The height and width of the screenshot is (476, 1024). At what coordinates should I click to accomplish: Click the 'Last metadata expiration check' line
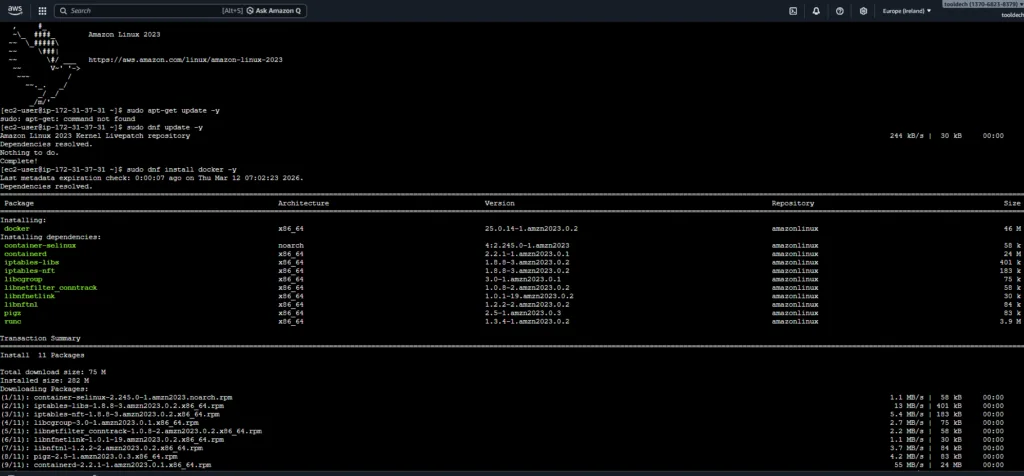(152, 178)
